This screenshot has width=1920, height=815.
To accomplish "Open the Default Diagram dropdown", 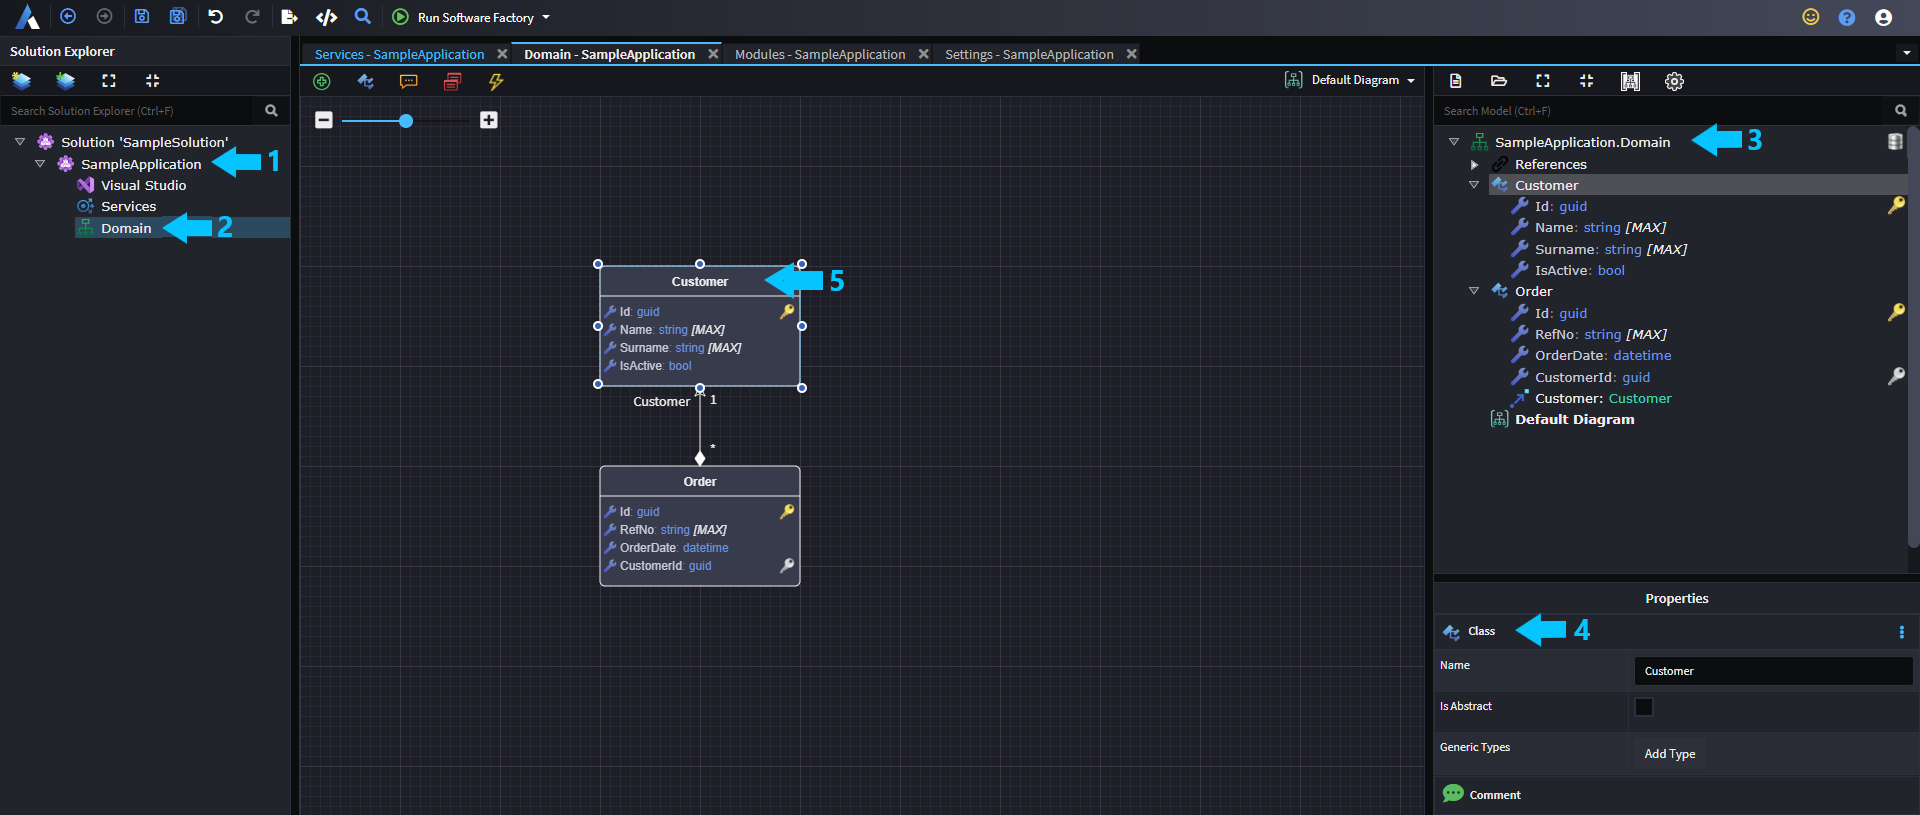I will pos(1350,80).
